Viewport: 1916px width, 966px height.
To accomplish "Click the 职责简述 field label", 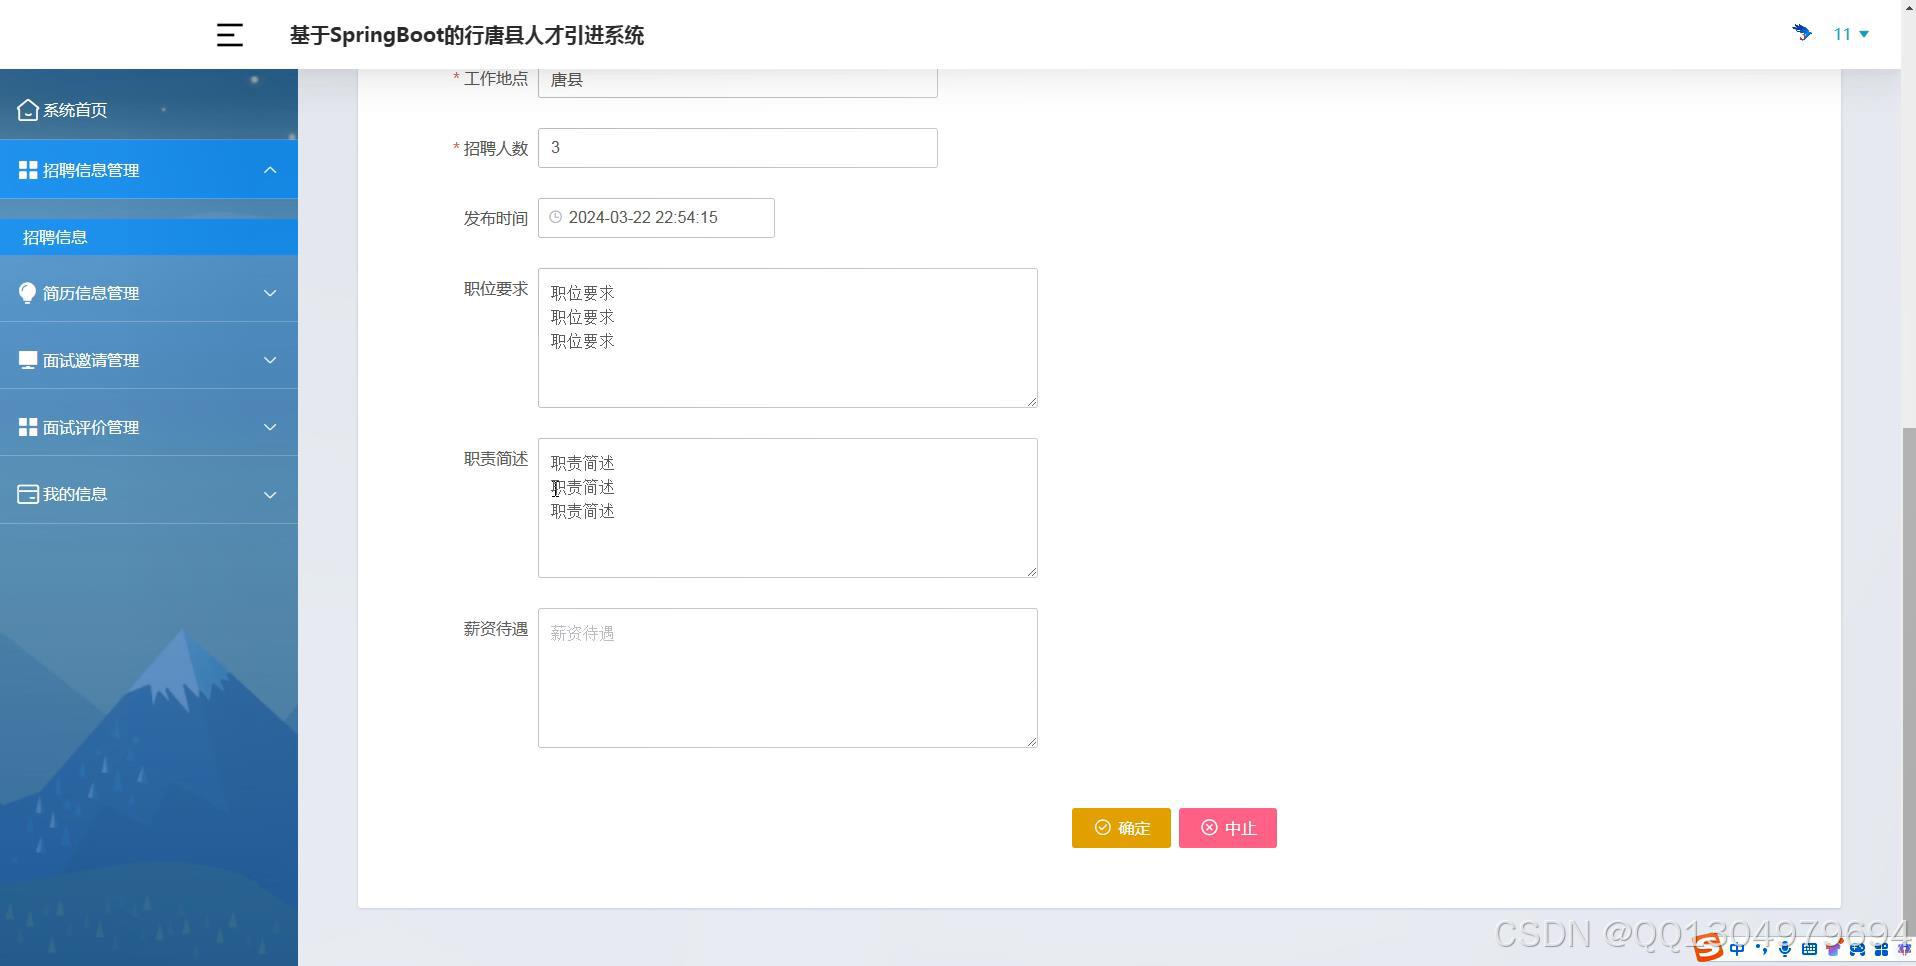I will tap(495, 459).
